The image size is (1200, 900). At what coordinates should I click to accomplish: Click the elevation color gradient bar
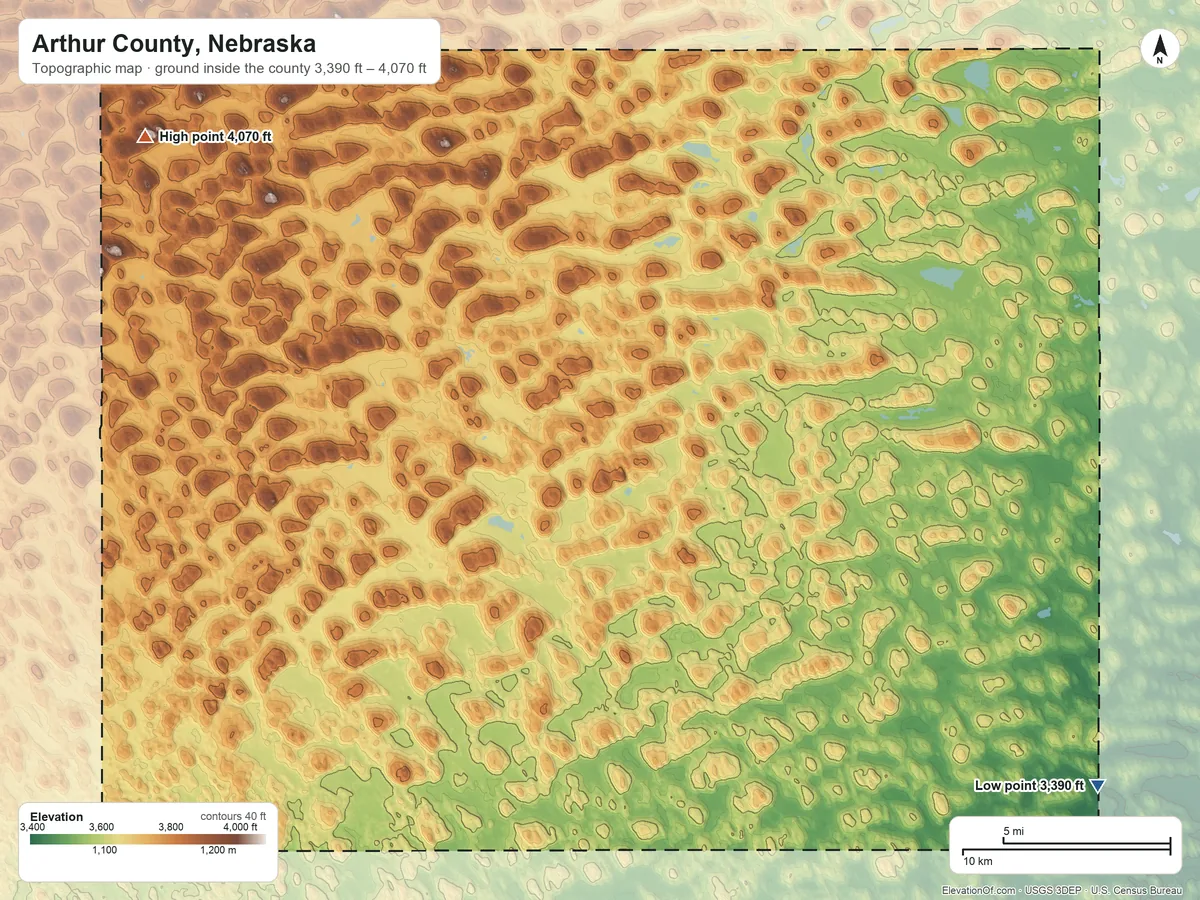[148, 838]
